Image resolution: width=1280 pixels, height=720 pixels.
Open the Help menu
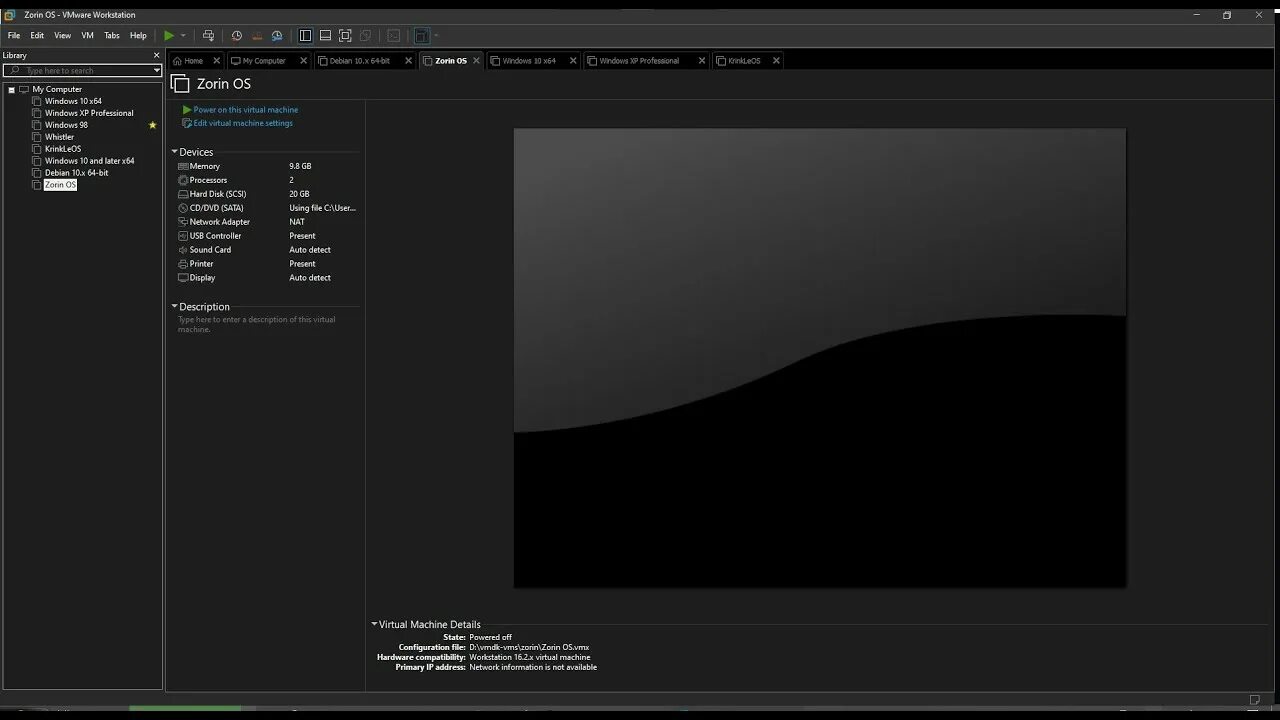[x=138, y=35]
